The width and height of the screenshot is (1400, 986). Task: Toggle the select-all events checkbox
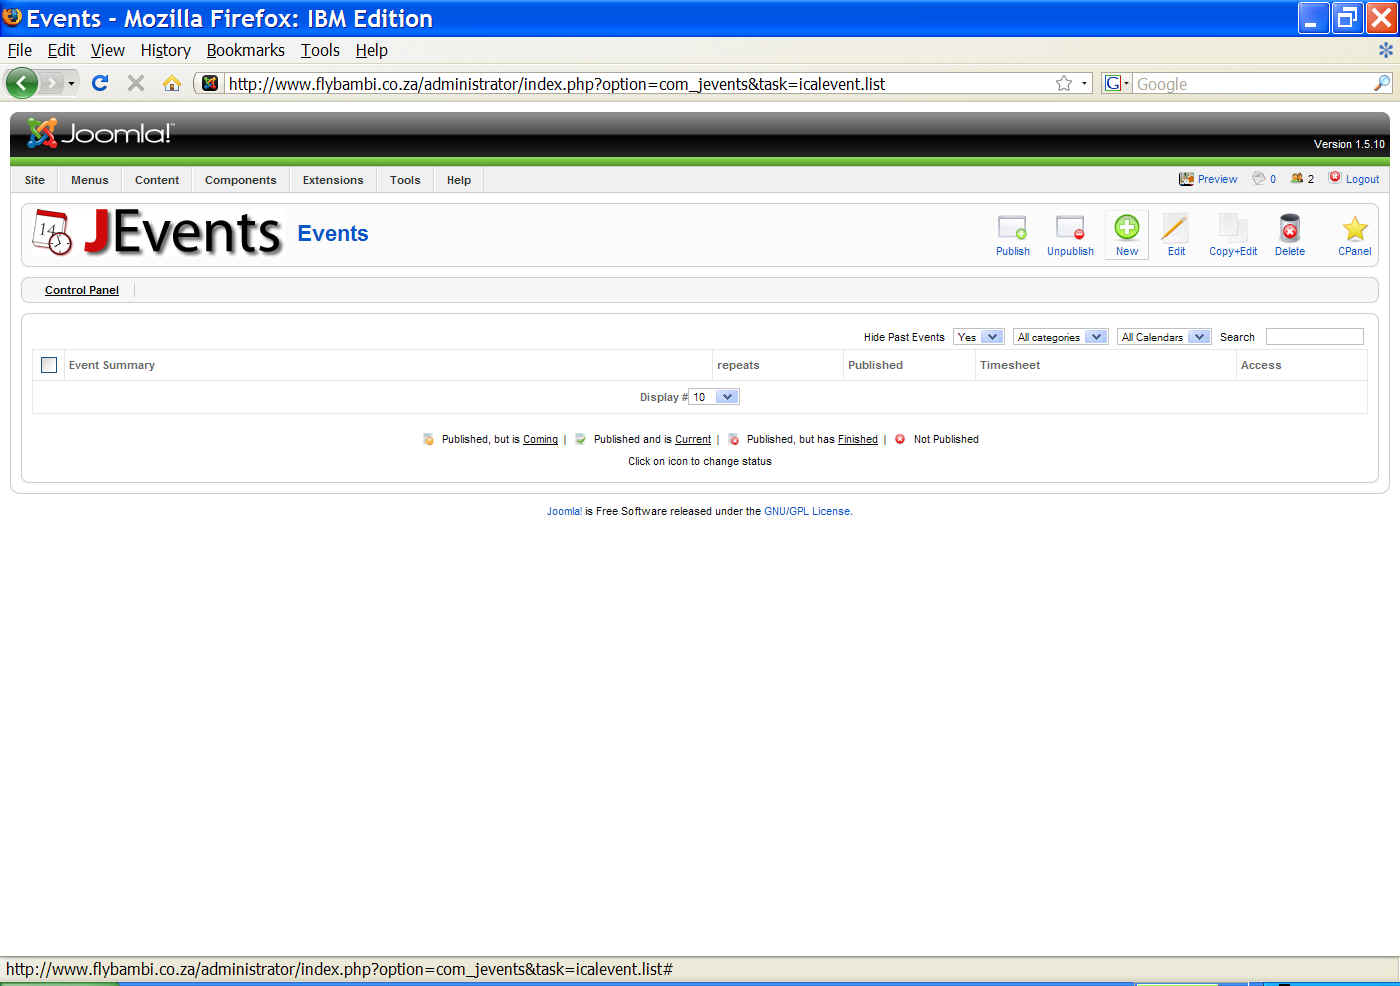[49, 365]
